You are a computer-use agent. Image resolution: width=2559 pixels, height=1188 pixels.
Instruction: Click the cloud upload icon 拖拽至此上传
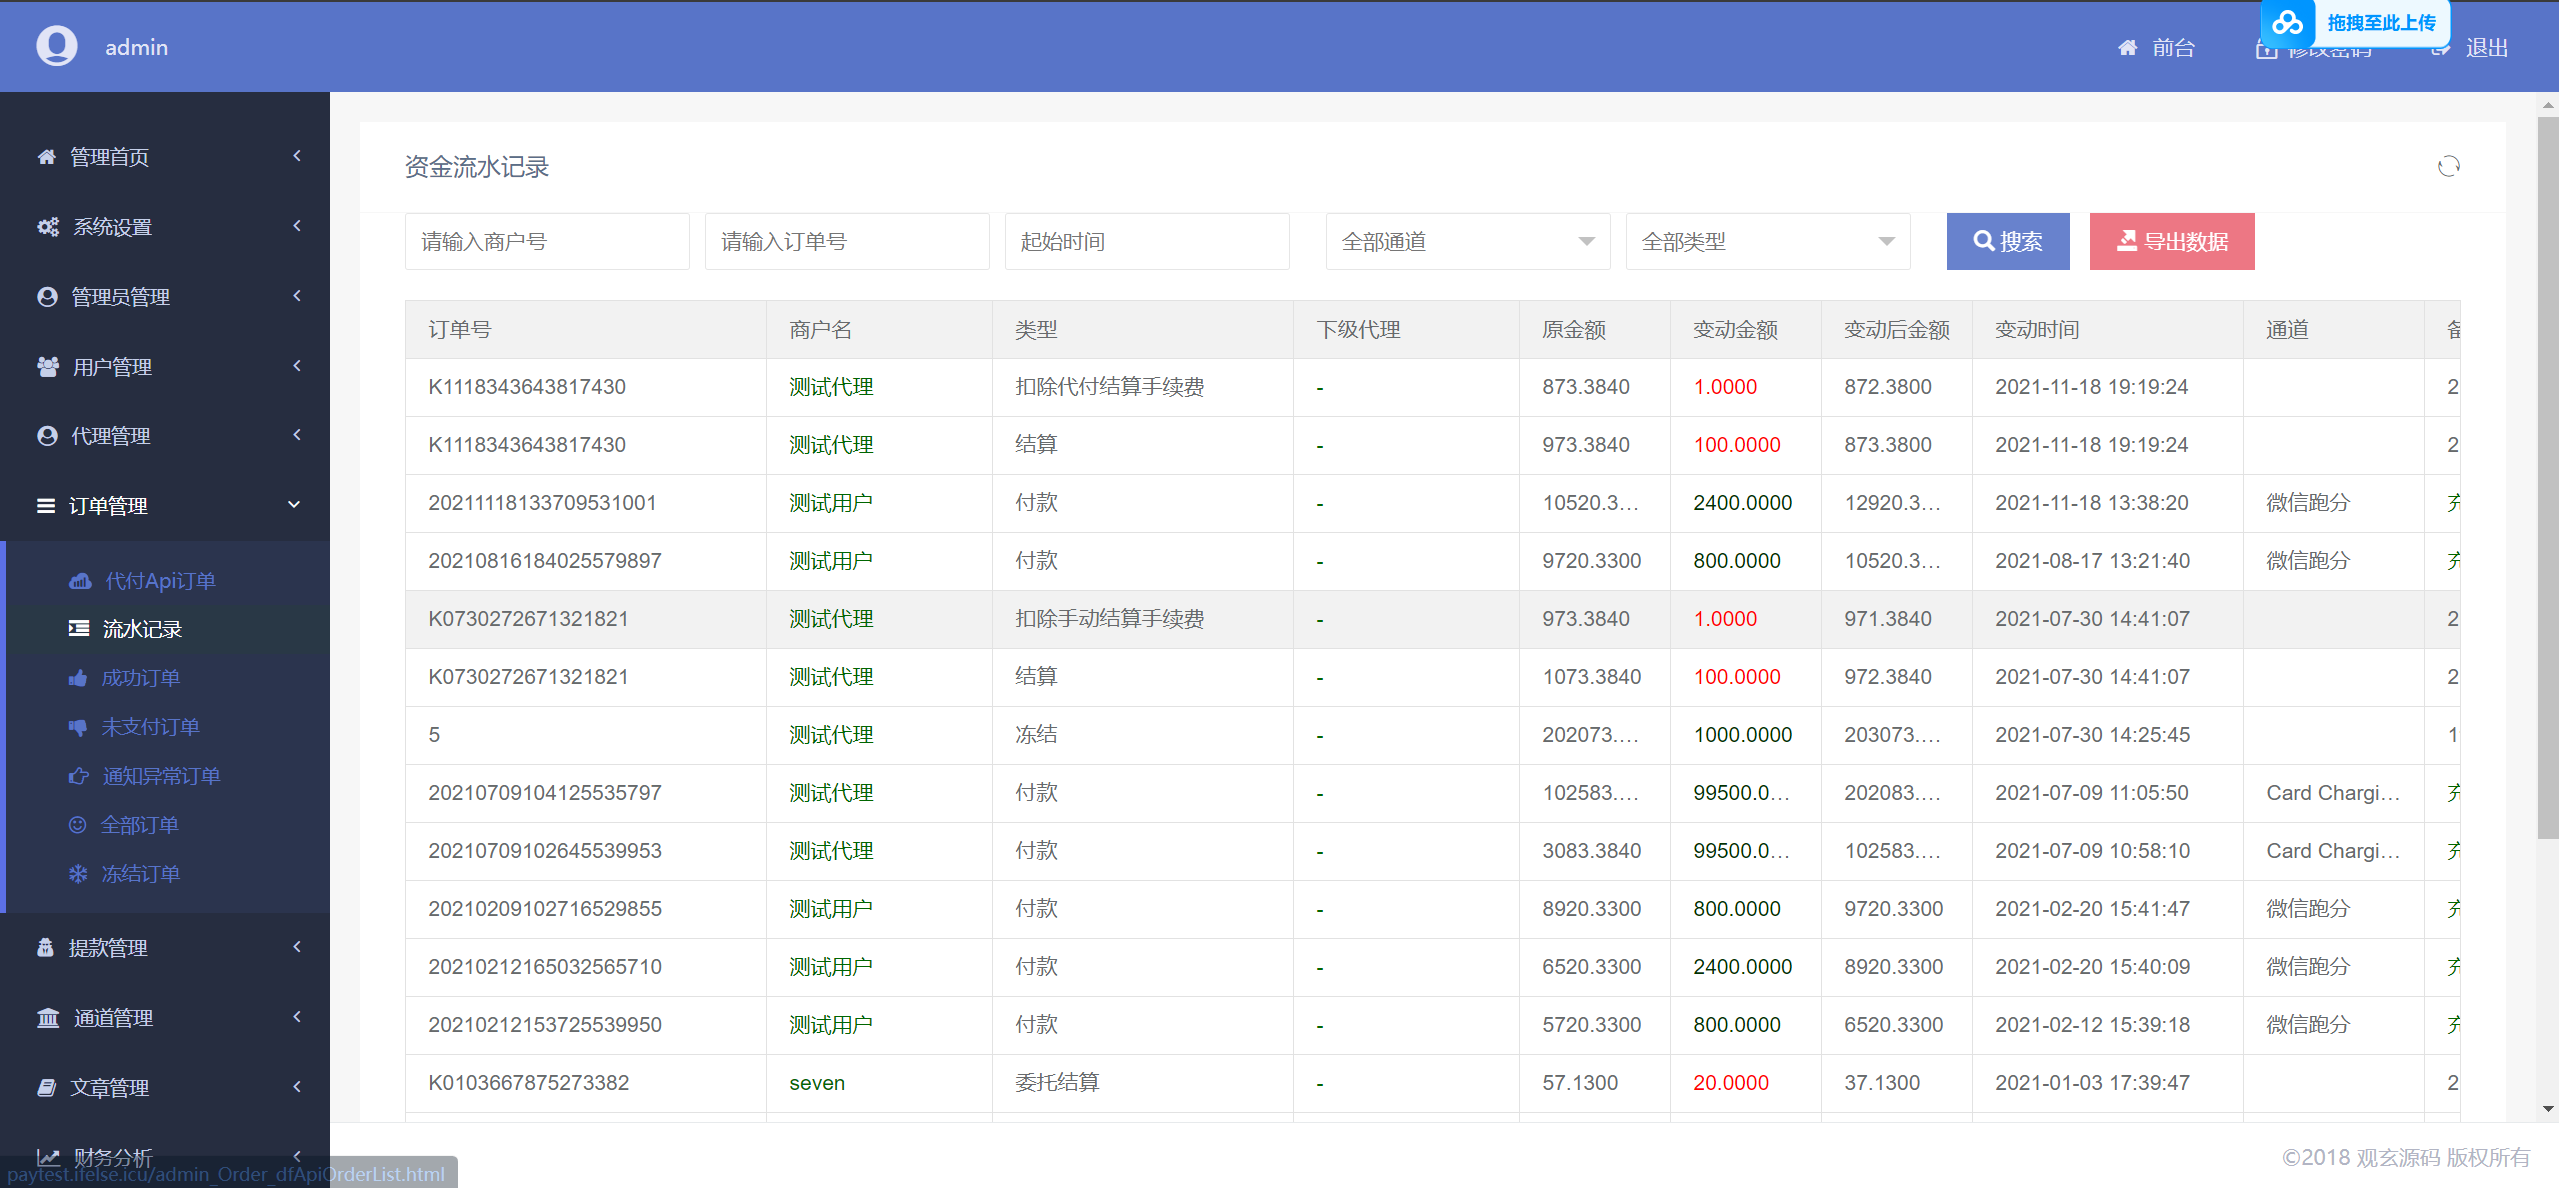point(2287,22)
